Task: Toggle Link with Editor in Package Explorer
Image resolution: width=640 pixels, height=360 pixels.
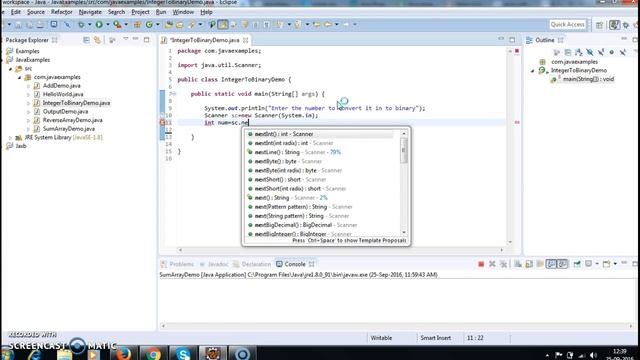Action: coord(97,40)
